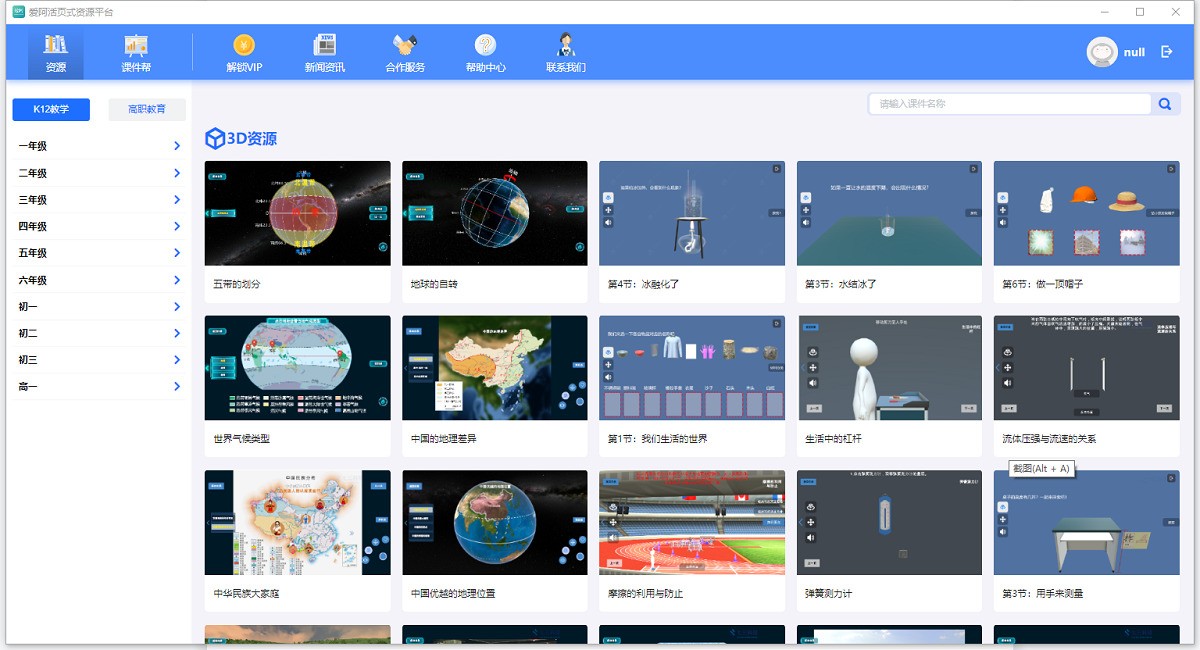Image resolution: width=1200 pixels, height=650 pixels.
Task: Expand the 二年级 chevron
Action: pos(177,173)
